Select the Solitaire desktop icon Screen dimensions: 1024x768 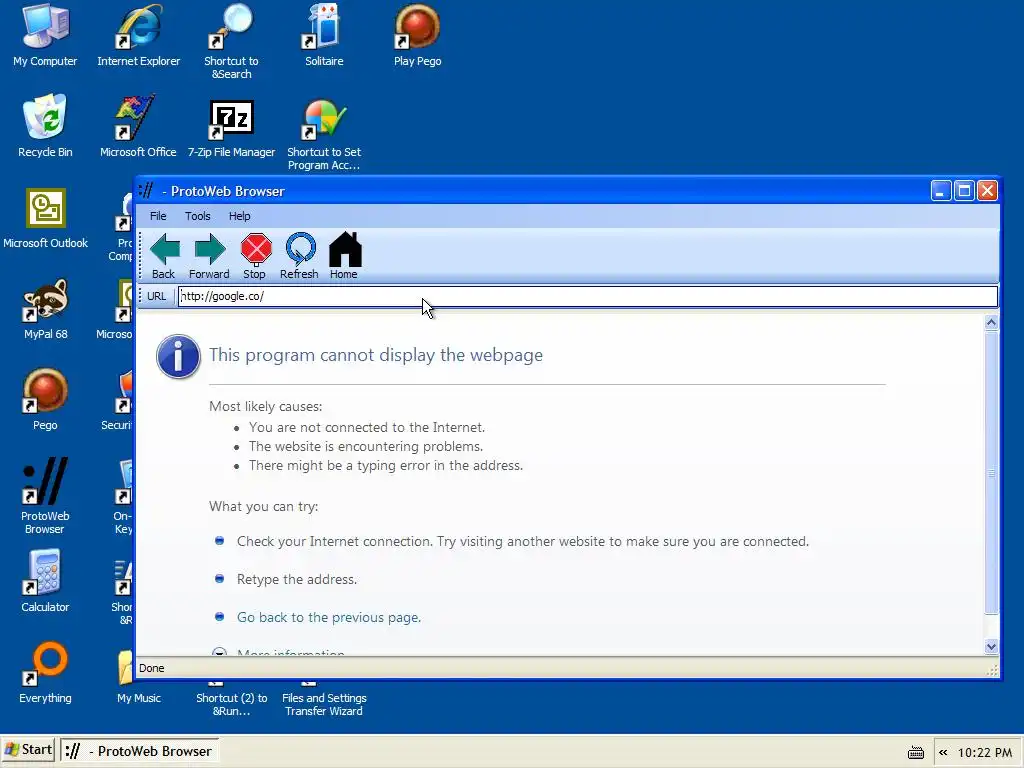coord(324,36)
